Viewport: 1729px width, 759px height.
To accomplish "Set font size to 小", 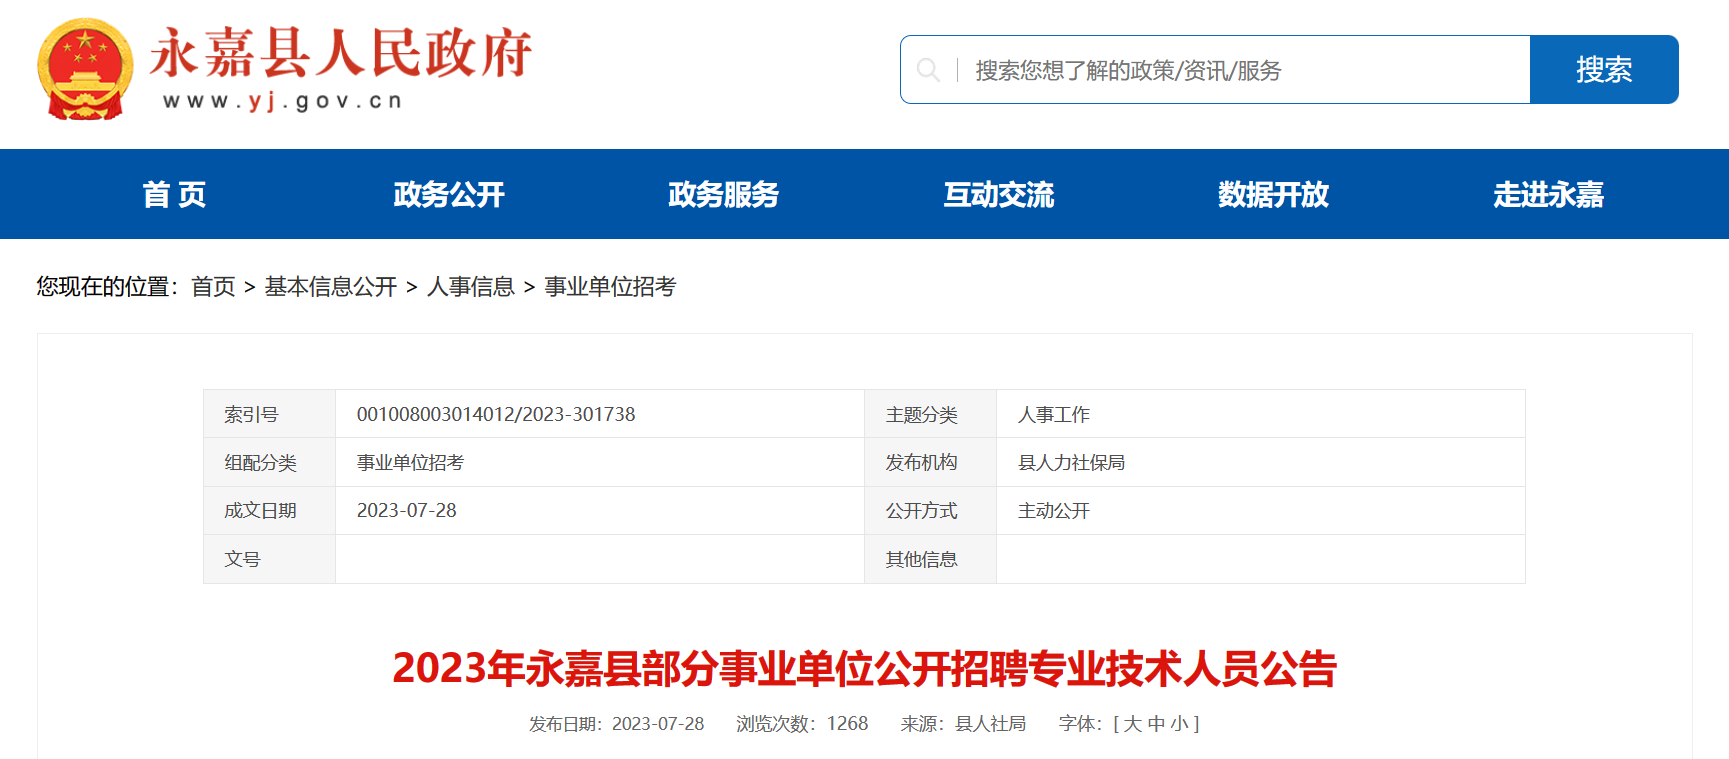I will click(1180, 724).
